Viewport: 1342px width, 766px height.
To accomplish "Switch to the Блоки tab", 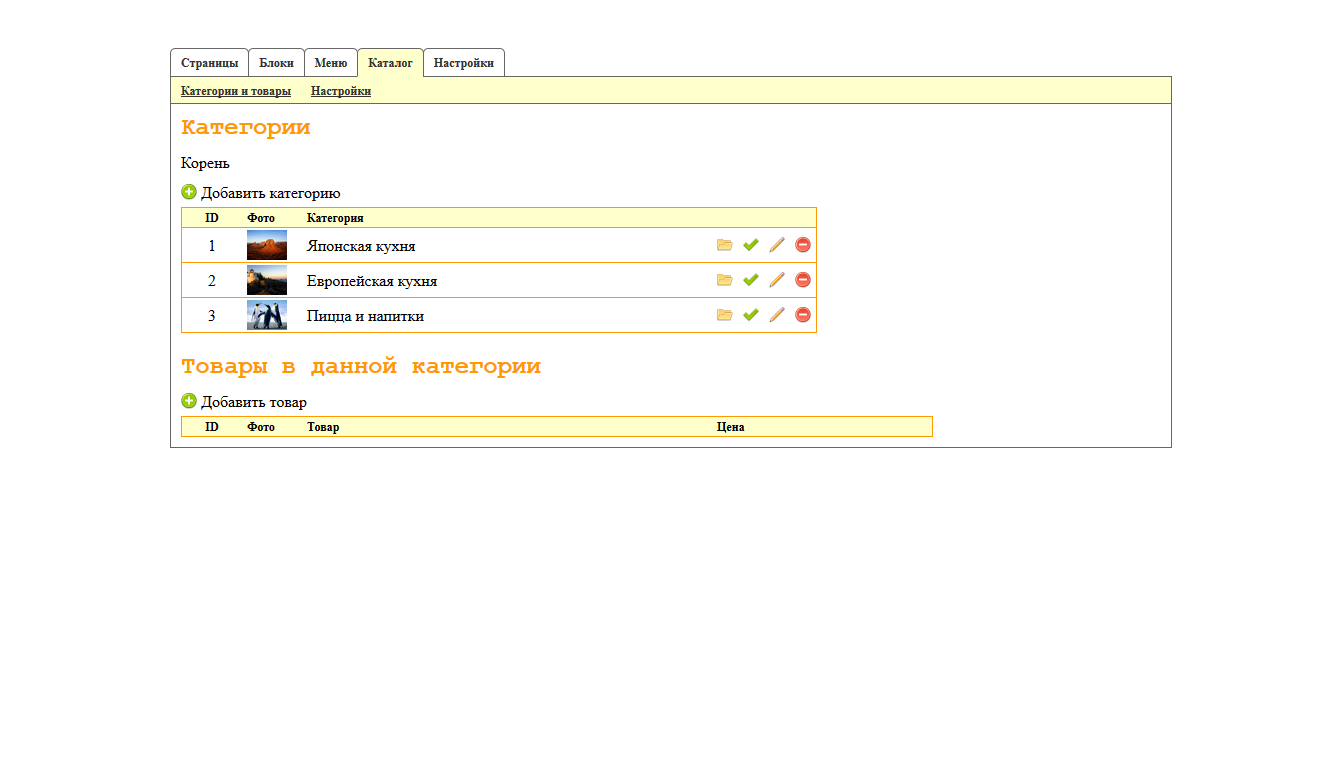I will click(x=276, y=63).
